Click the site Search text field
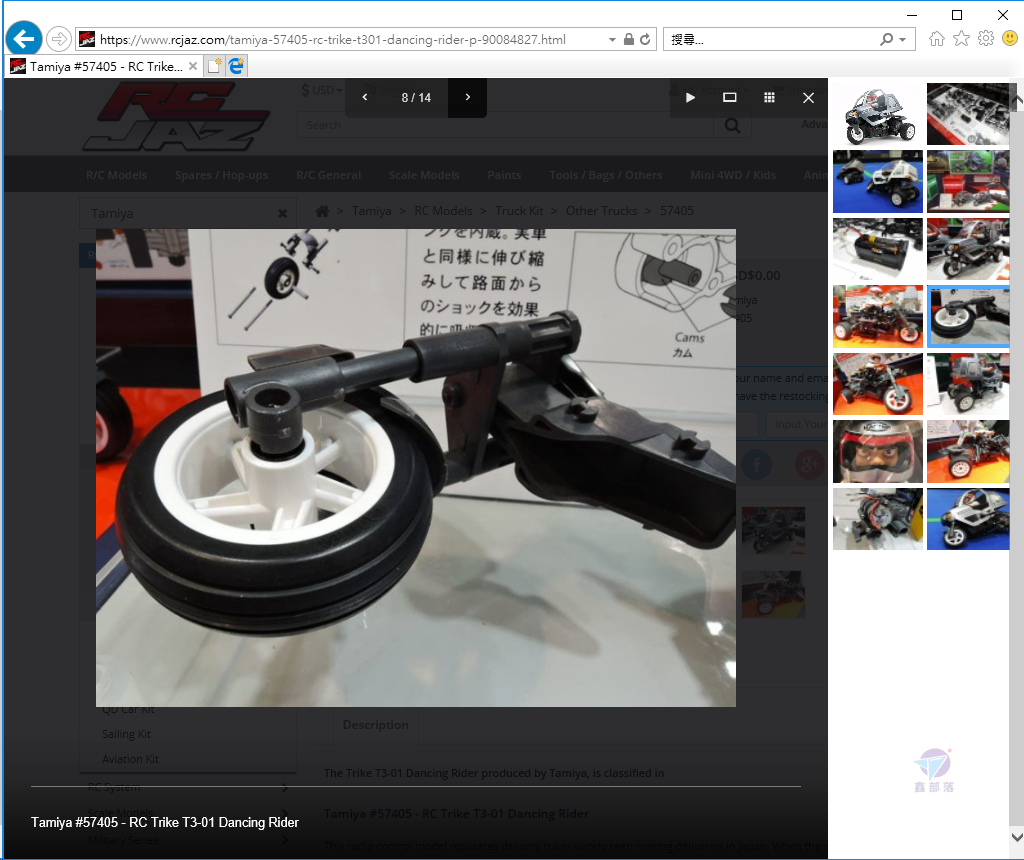The width and height of the screenshot is (1024, 860). [x=505, y=125]
